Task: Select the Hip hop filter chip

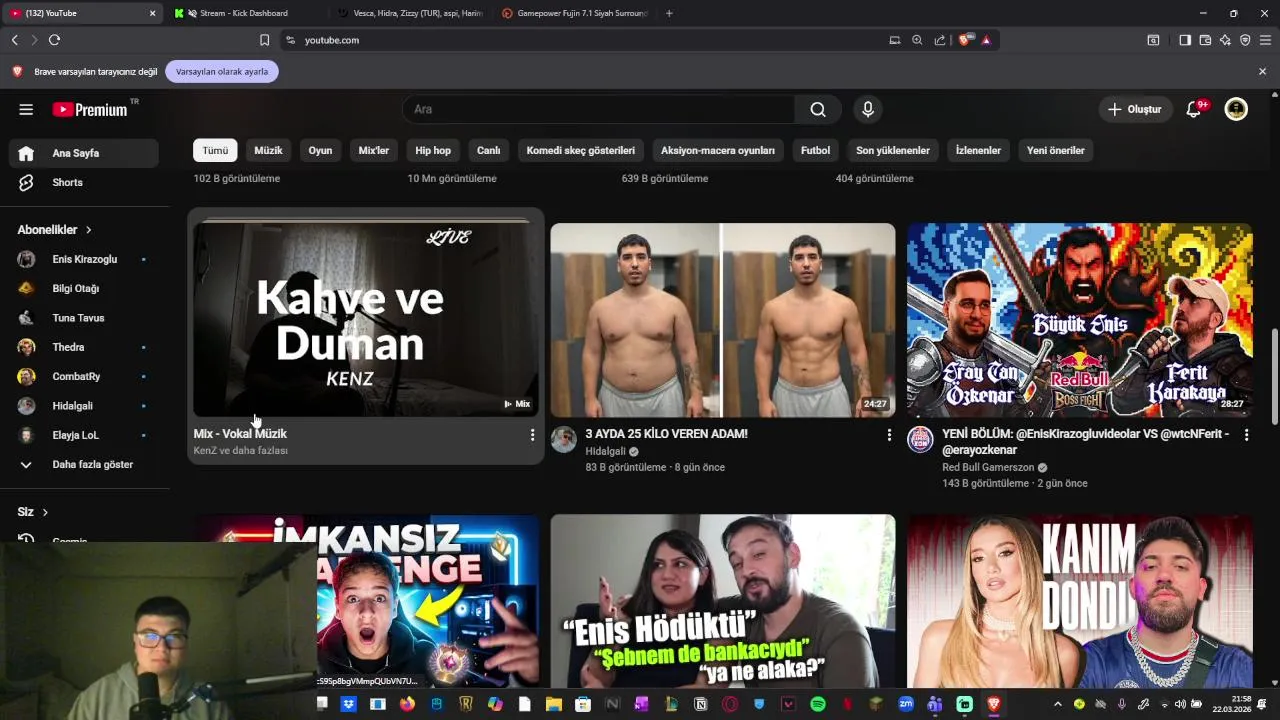Action: [x=433, y=150]
